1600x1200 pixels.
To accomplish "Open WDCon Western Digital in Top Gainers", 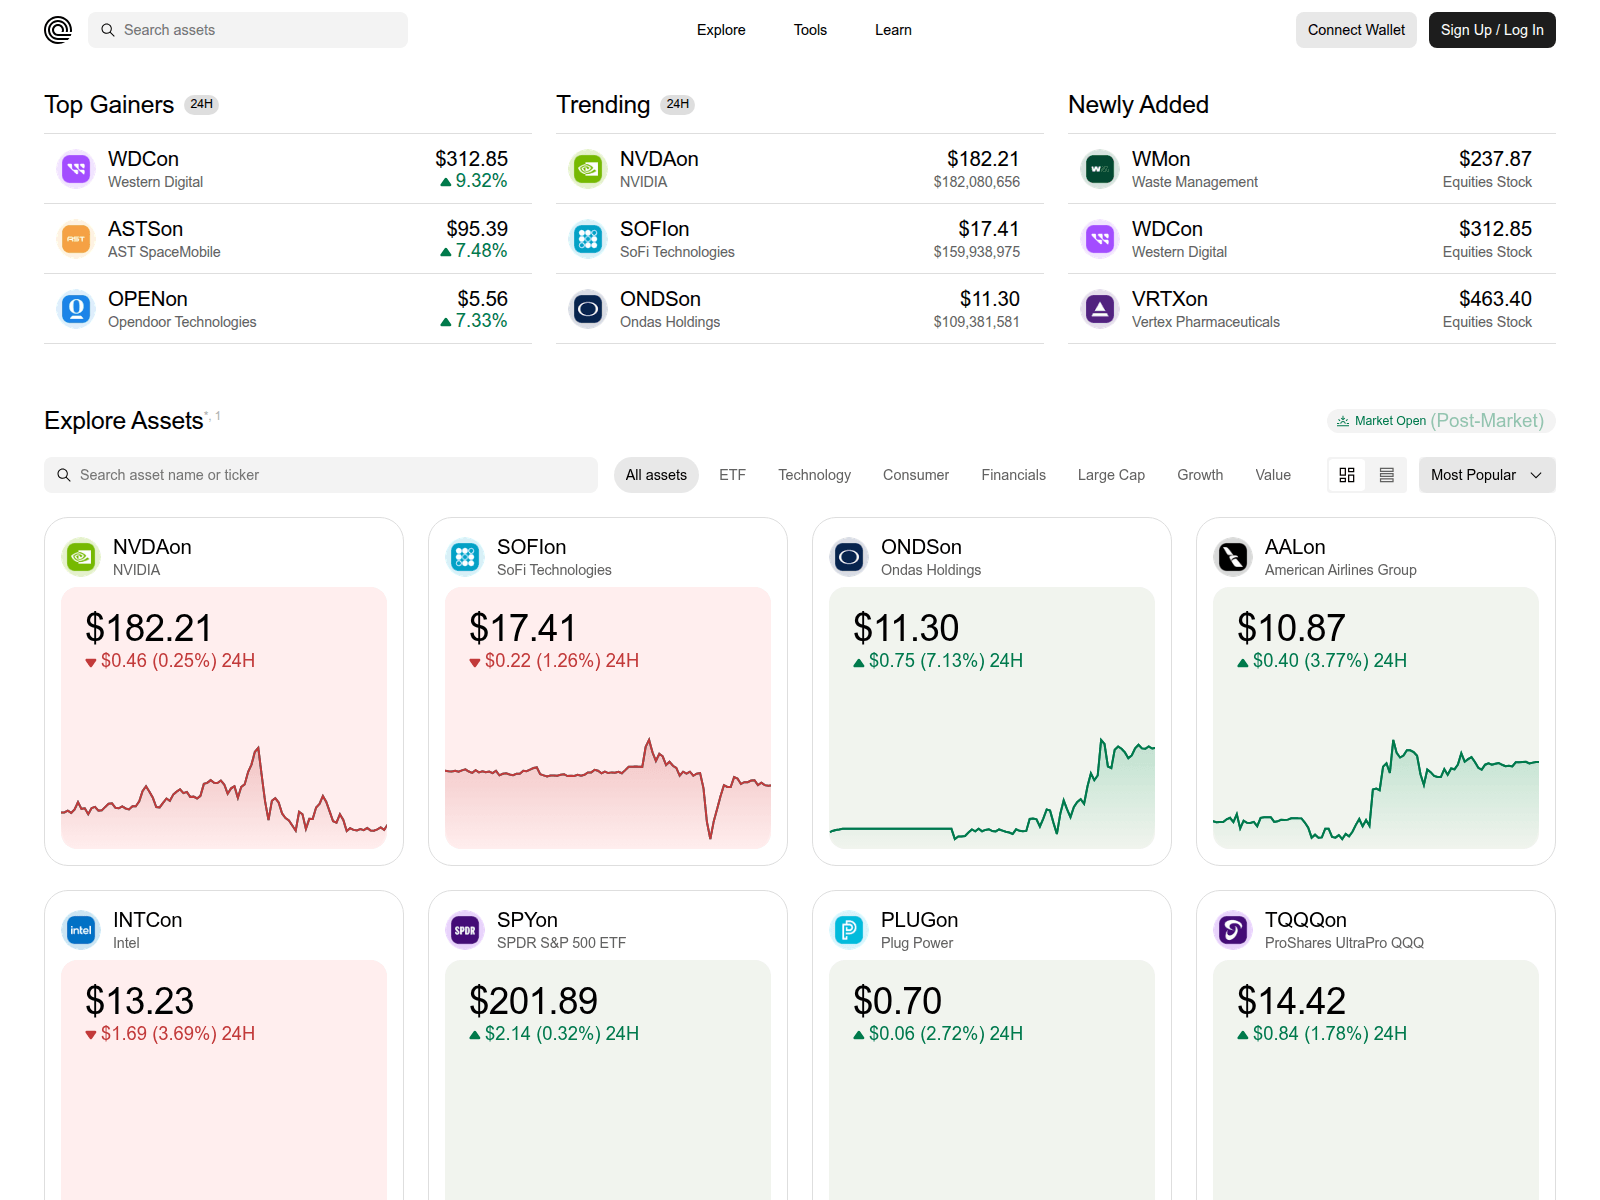I will pos(288,169).
